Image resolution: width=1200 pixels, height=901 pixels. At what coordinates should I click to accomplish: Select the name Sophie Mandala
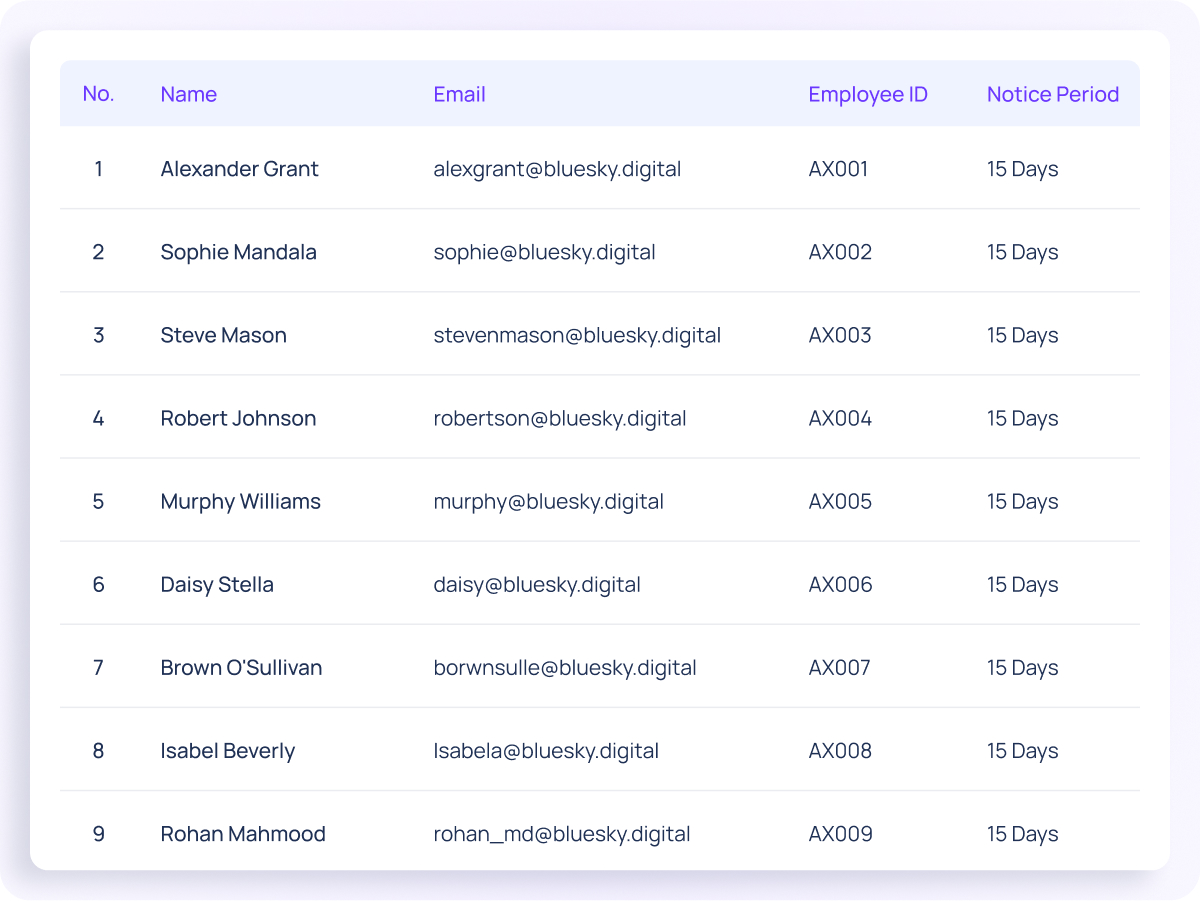click(x=238, y=252)
